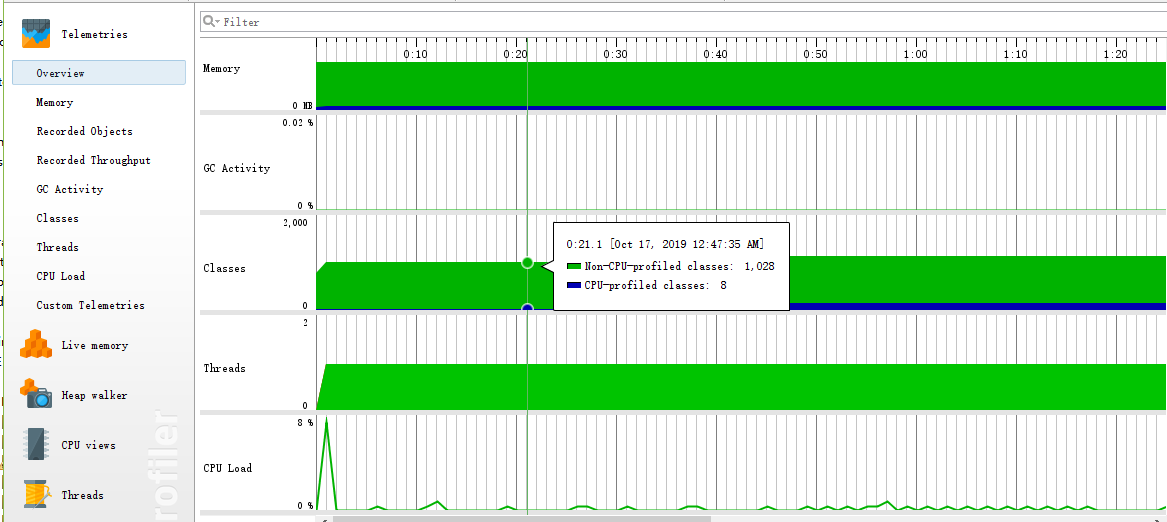
Task: Click the 1:00 timeline tick label
Action: (x=915, y=54)
